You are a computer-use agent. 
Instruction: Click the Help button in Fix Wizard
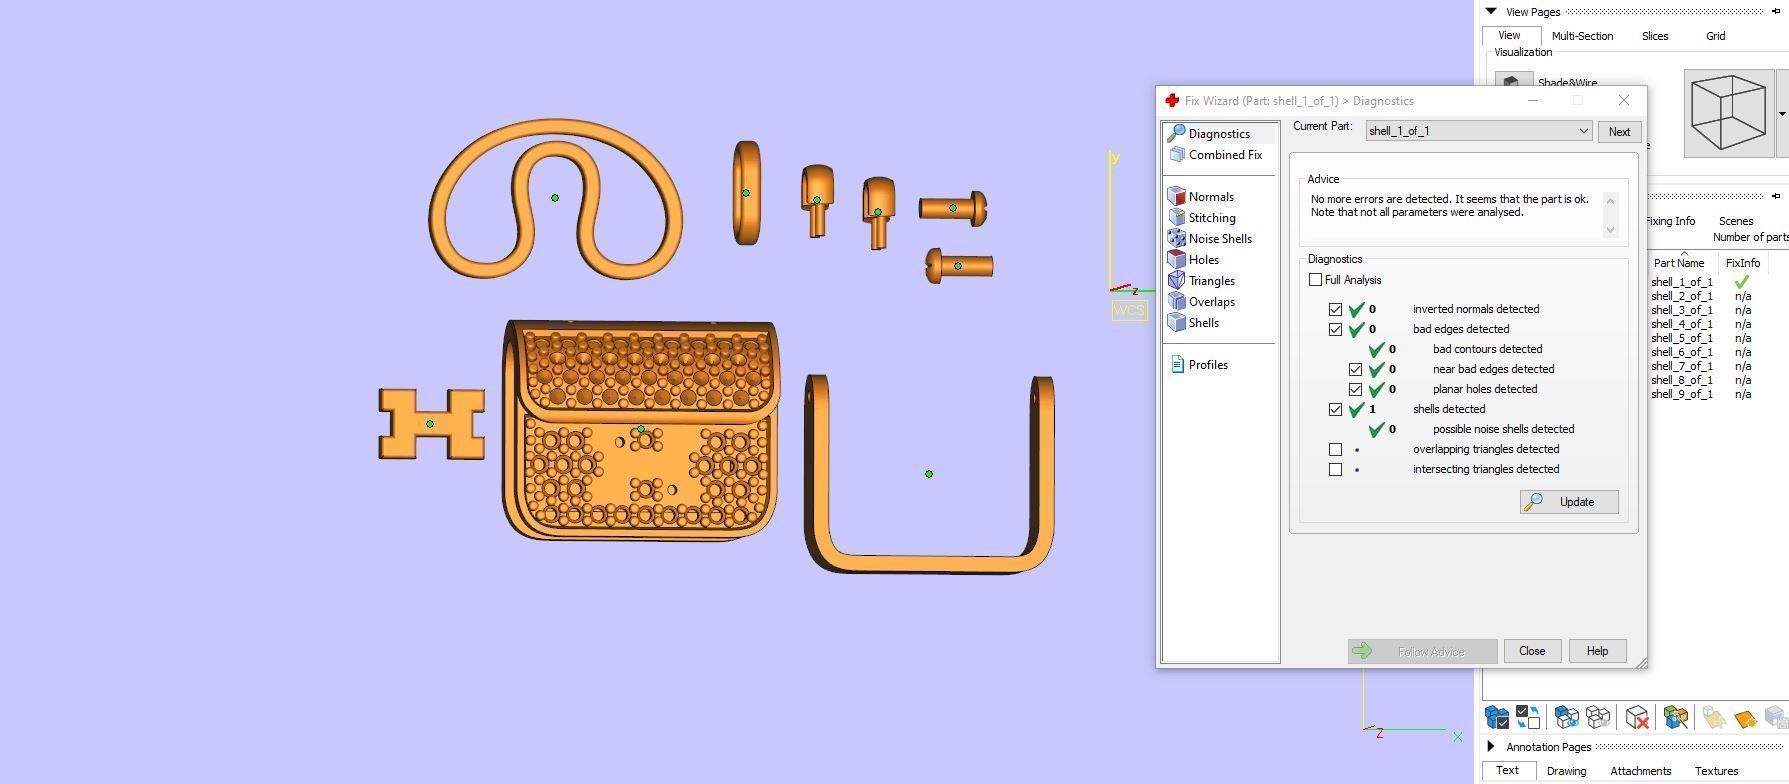point(1597,651)
